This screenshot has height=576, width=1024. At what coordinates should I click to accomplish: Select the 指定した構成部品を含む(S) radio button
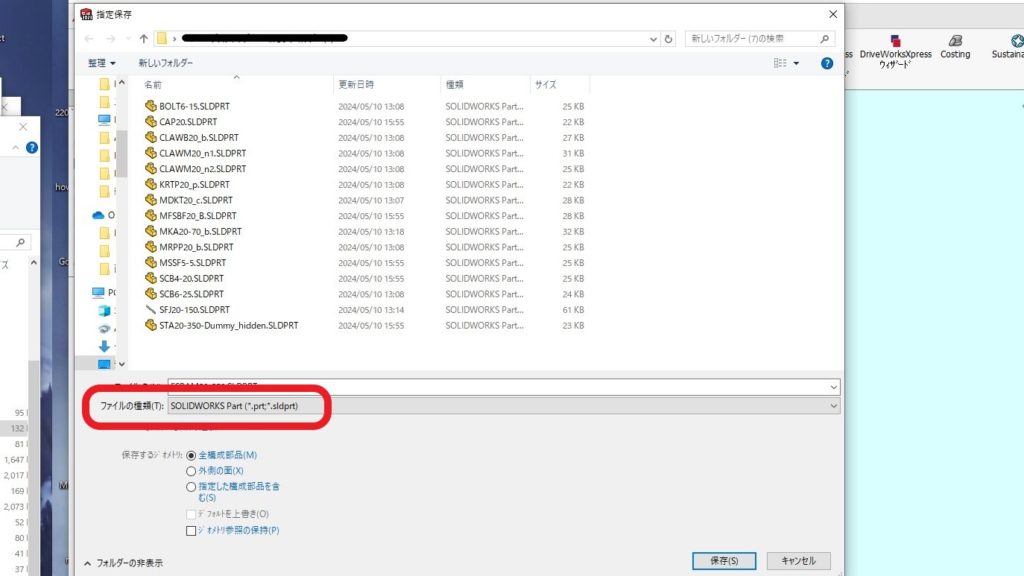(191, 486)
